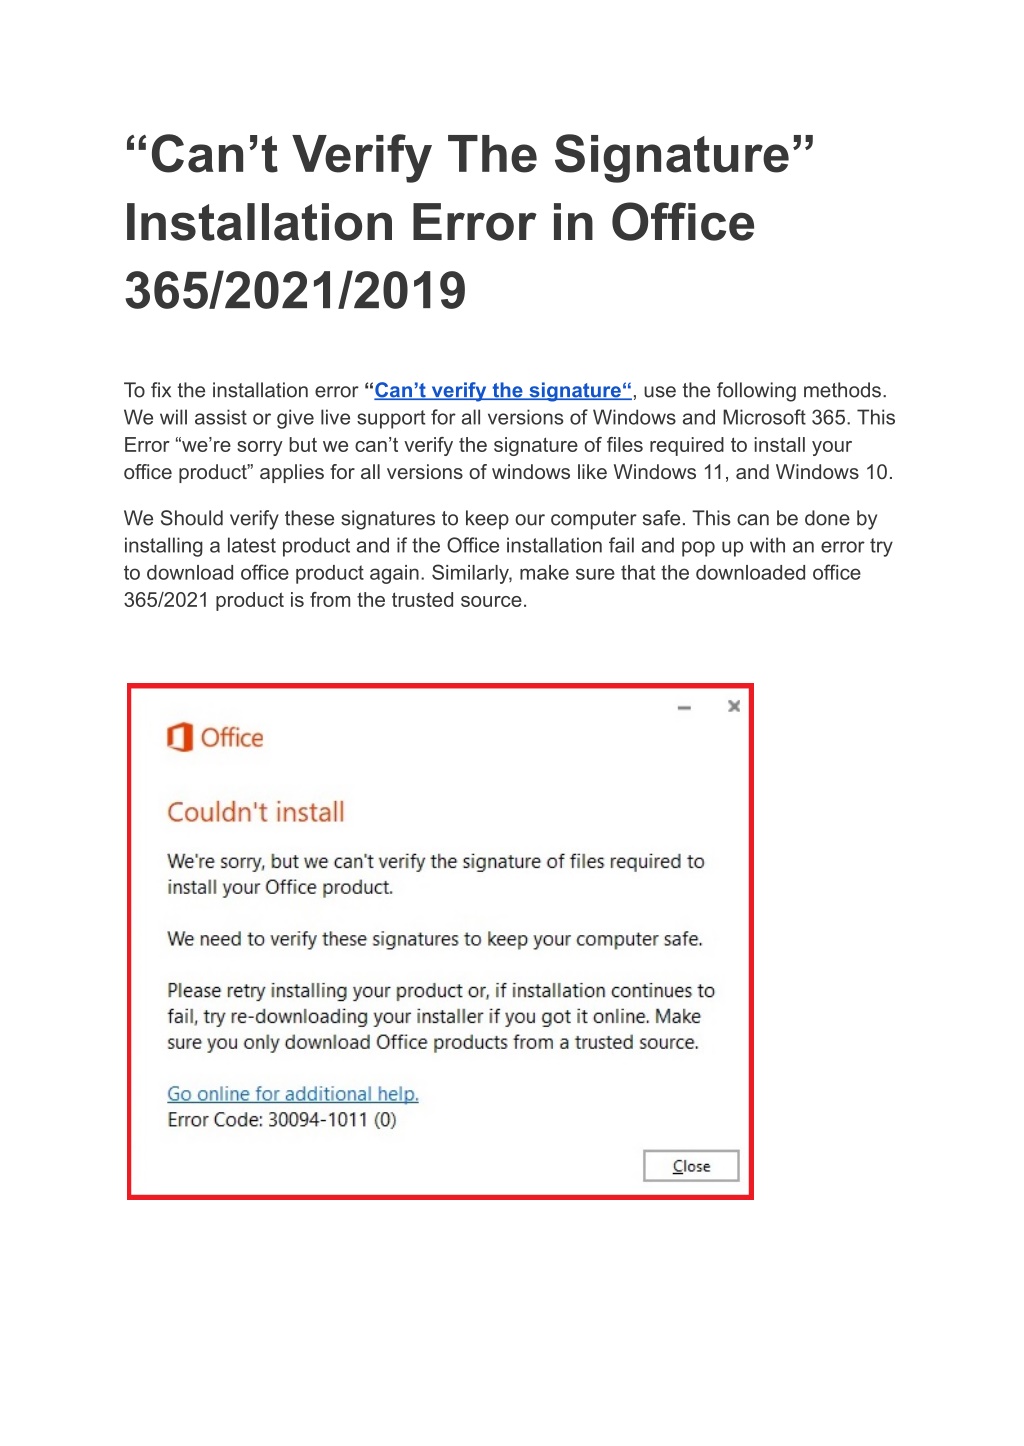The width and height of the screenshot is (1024, 1446).
Task: Click the Office logo icon in dialog
Action: coord(179,738)
